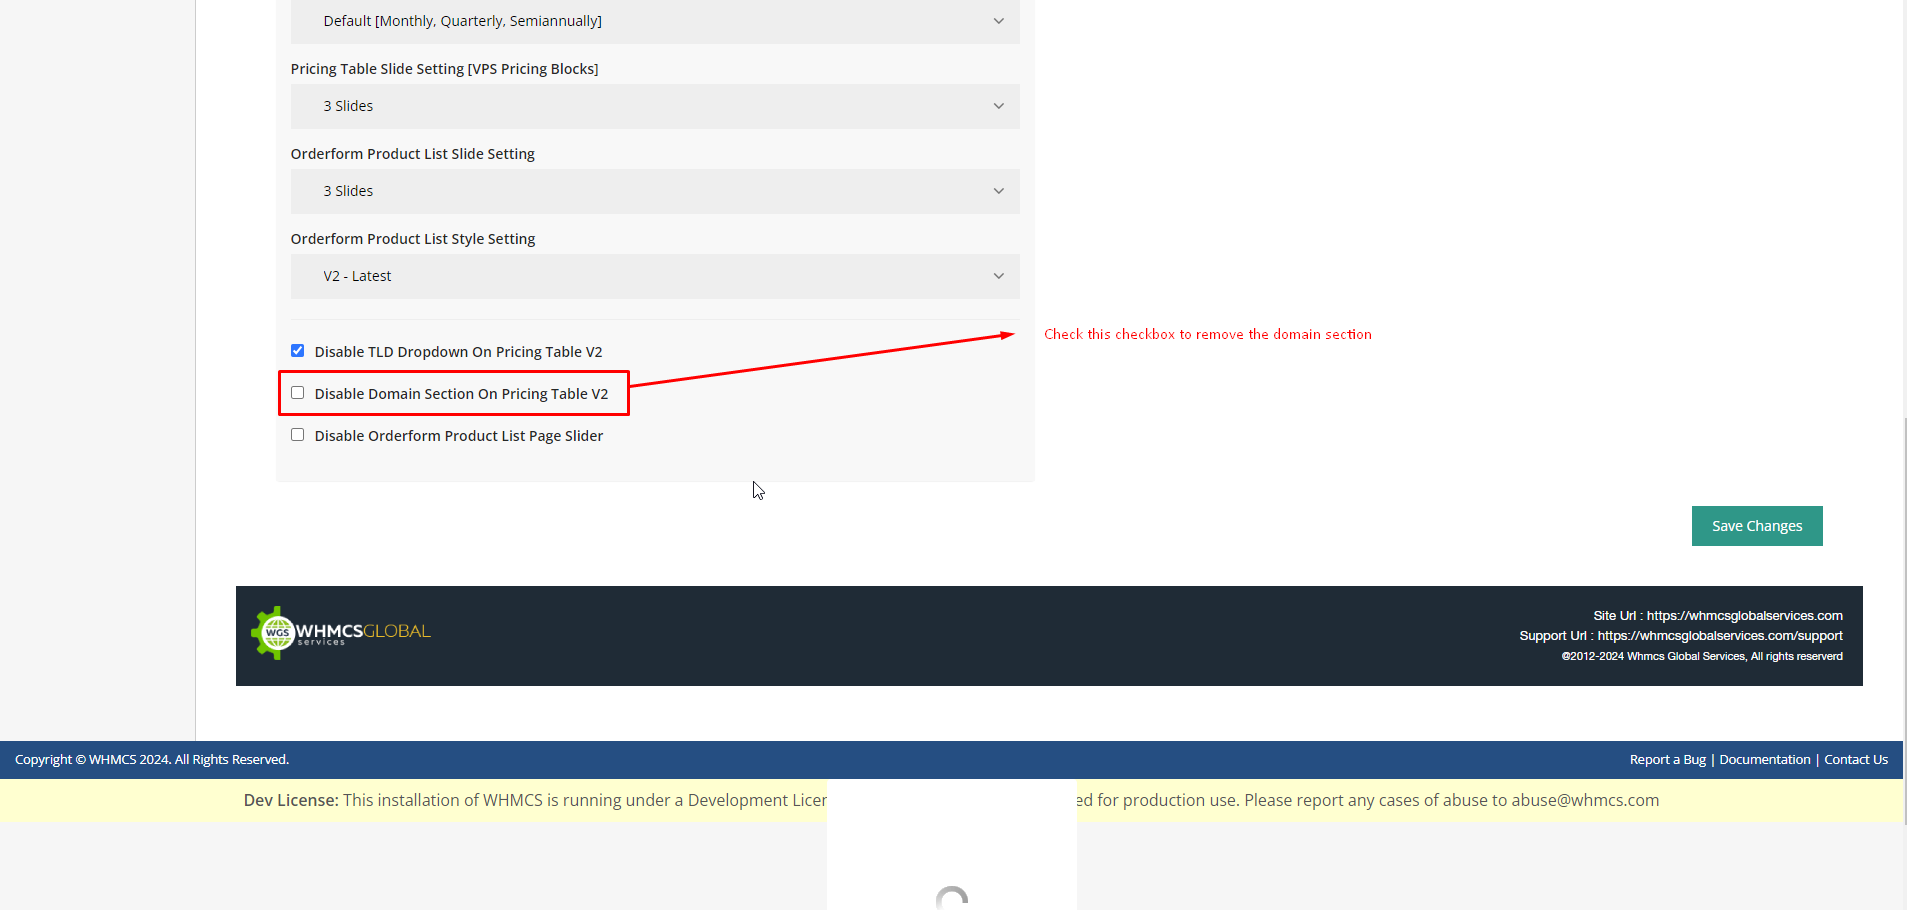Click the WHMCS Global gear logo
Viewport: 1907px width, 910px height.
coord(274,632)
